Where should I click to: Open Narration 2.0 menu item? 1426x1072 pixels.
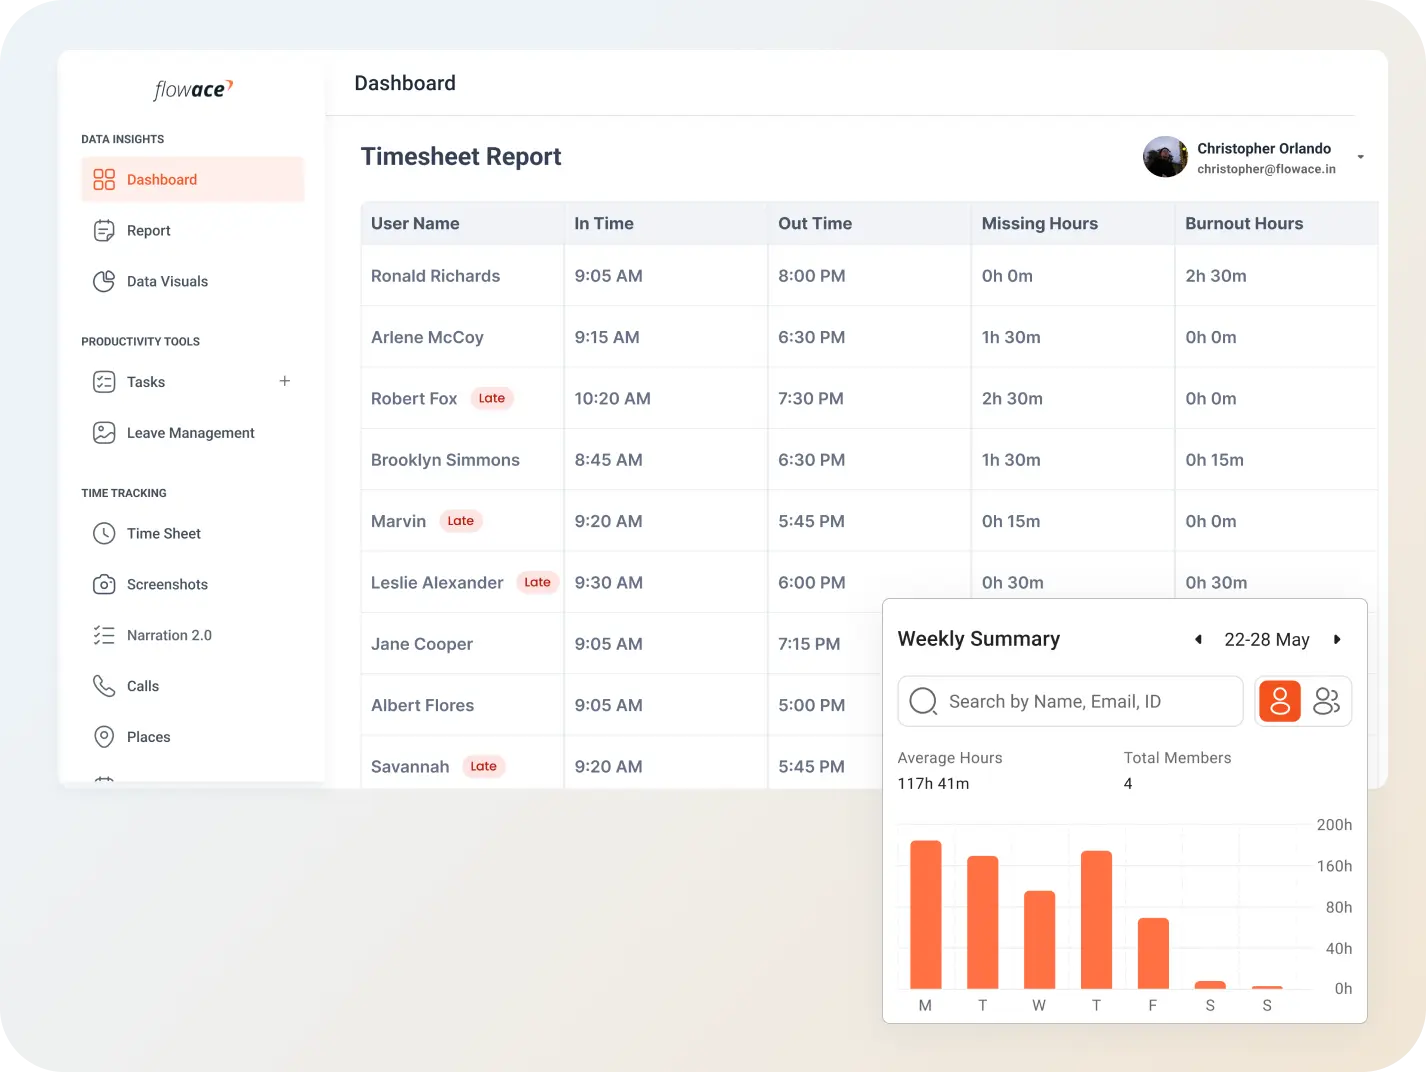(x=169, y=636)
